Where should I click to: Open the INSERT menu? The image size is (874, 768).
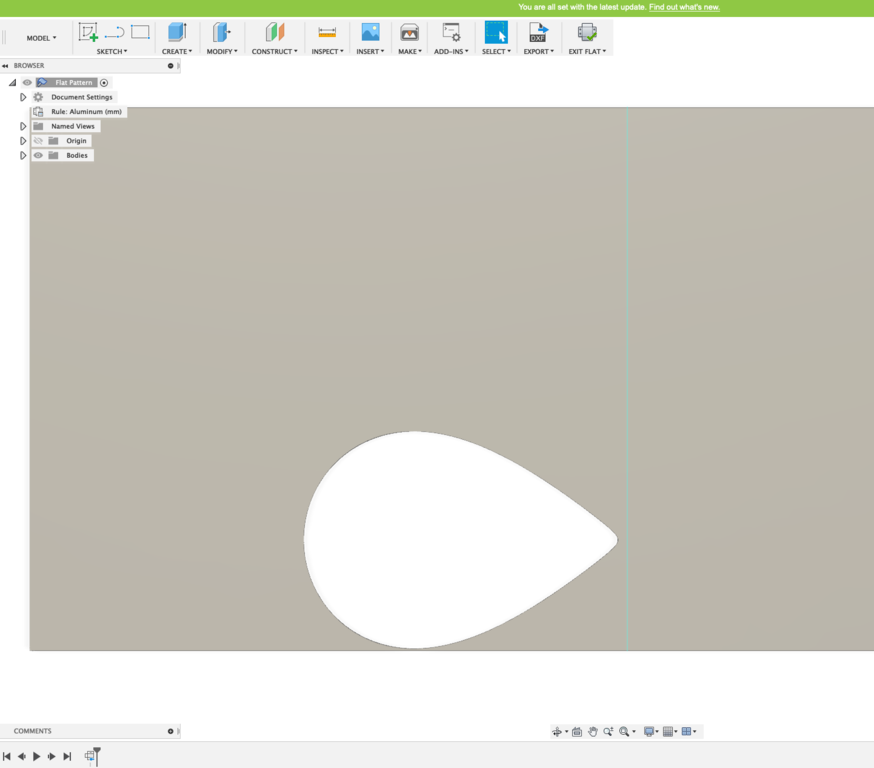(370, 51)
